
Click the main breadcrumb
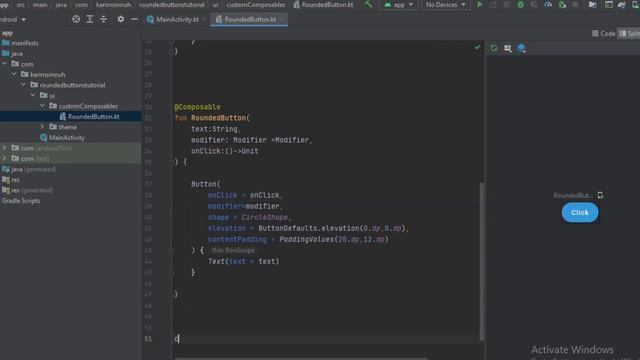[40, 5]
